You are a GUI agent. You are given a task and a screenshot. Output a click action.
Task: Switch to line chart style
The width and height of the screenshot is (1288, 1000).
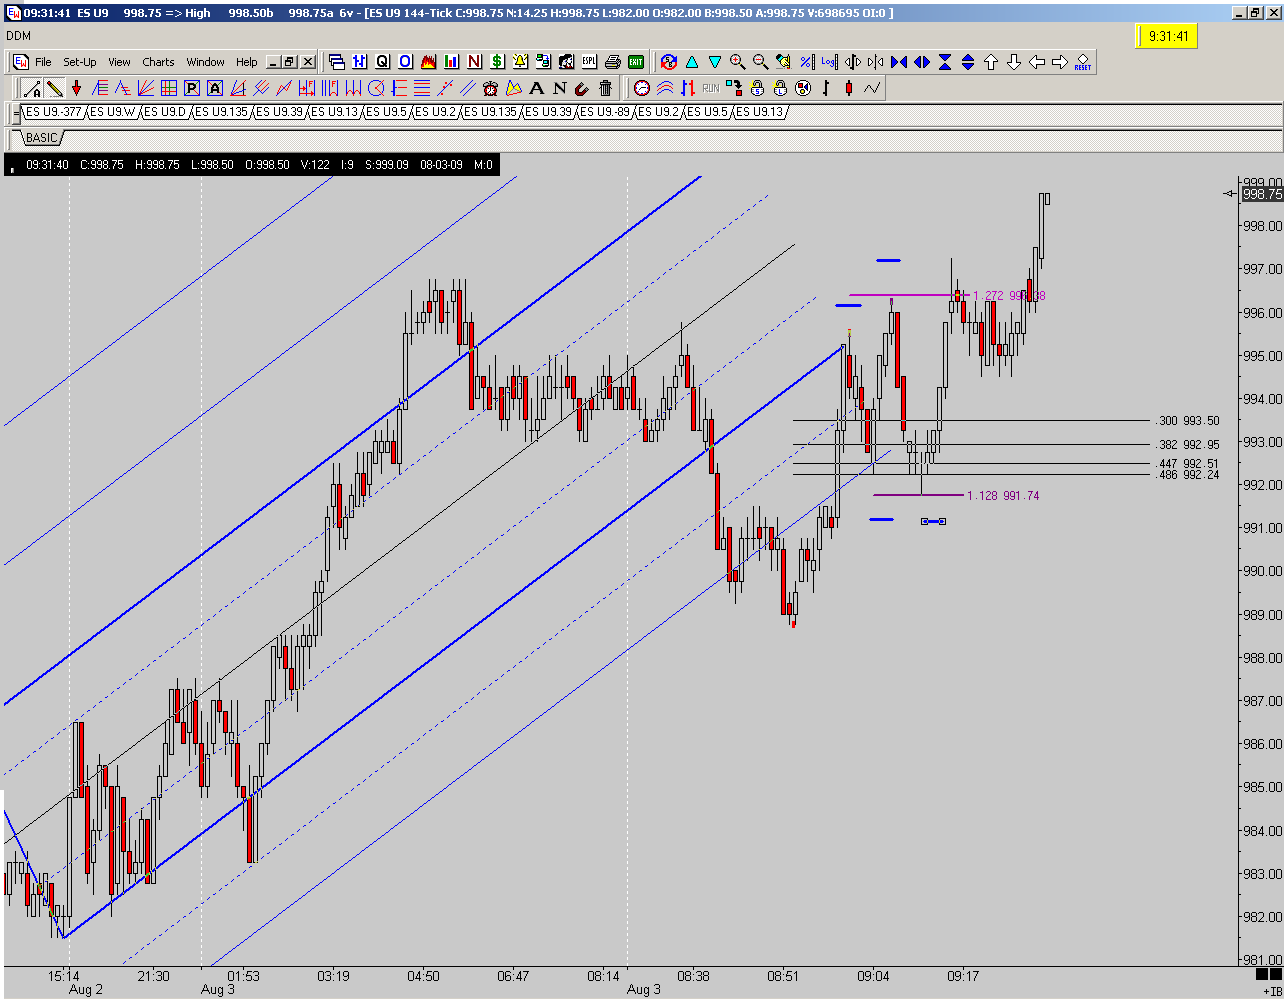click(872, 88)
